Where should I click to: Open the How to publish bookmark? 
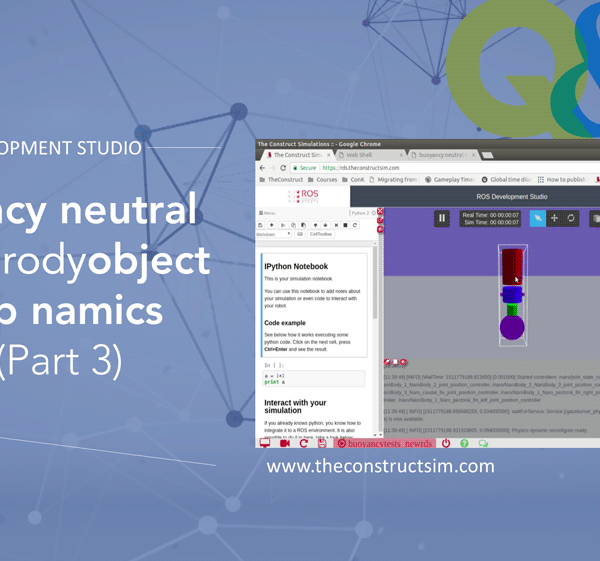[562, 179]
